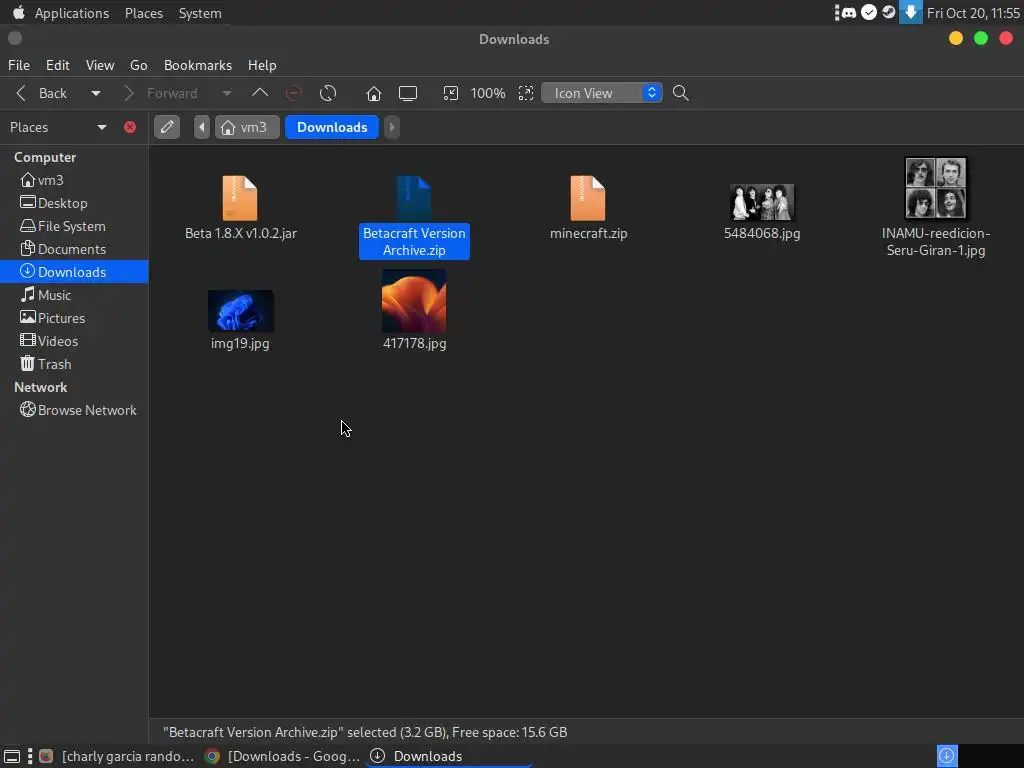This screenshot has height=768, width=1024.
Task: Go up to the parent folder
Action: click(260, 93)
